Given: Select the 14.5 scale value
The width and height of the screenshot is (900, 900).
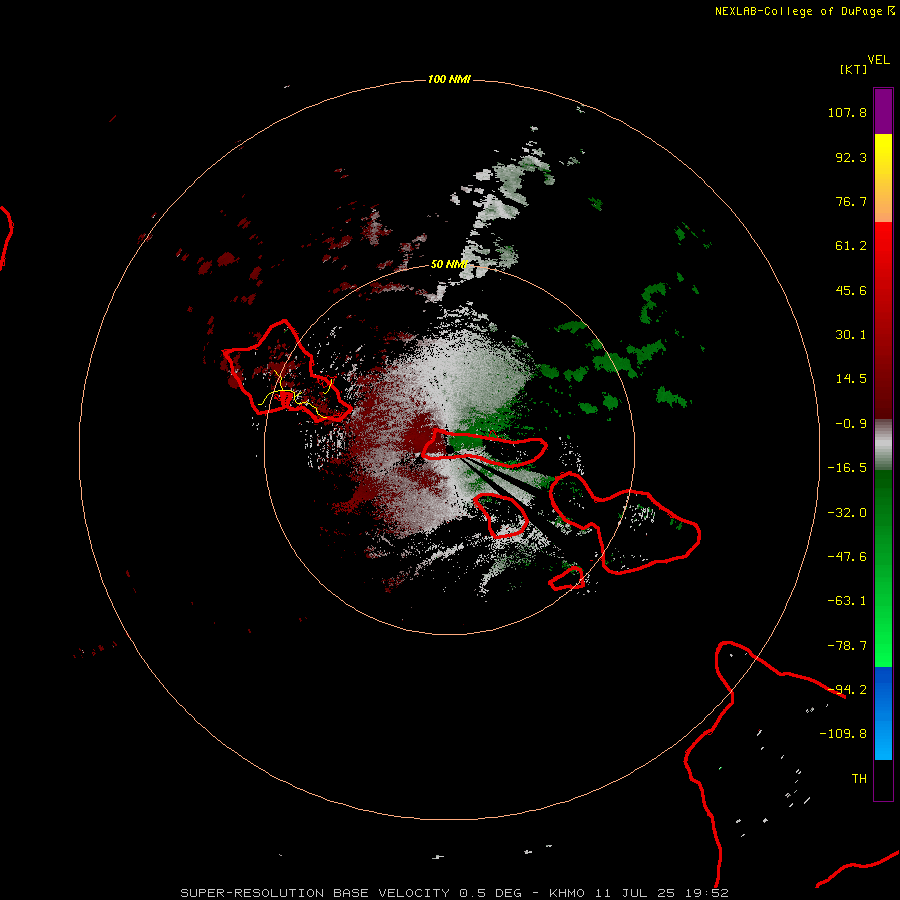Looking at the screenshot, I should click(851, 379).
